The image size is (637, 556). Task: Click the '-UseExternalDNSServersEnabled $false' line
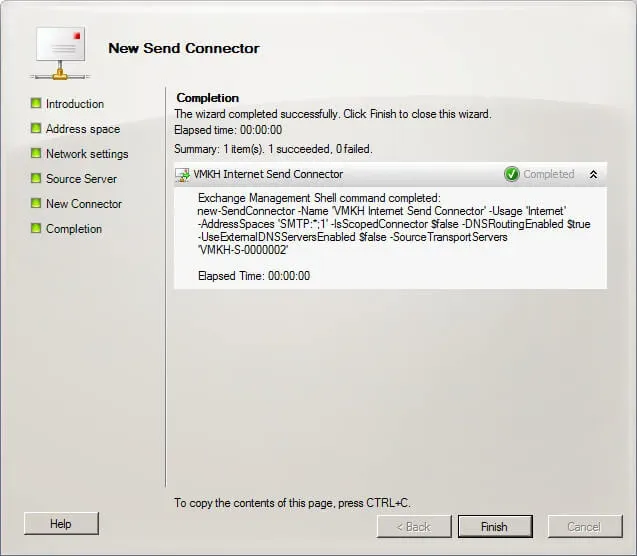point(352,237)
